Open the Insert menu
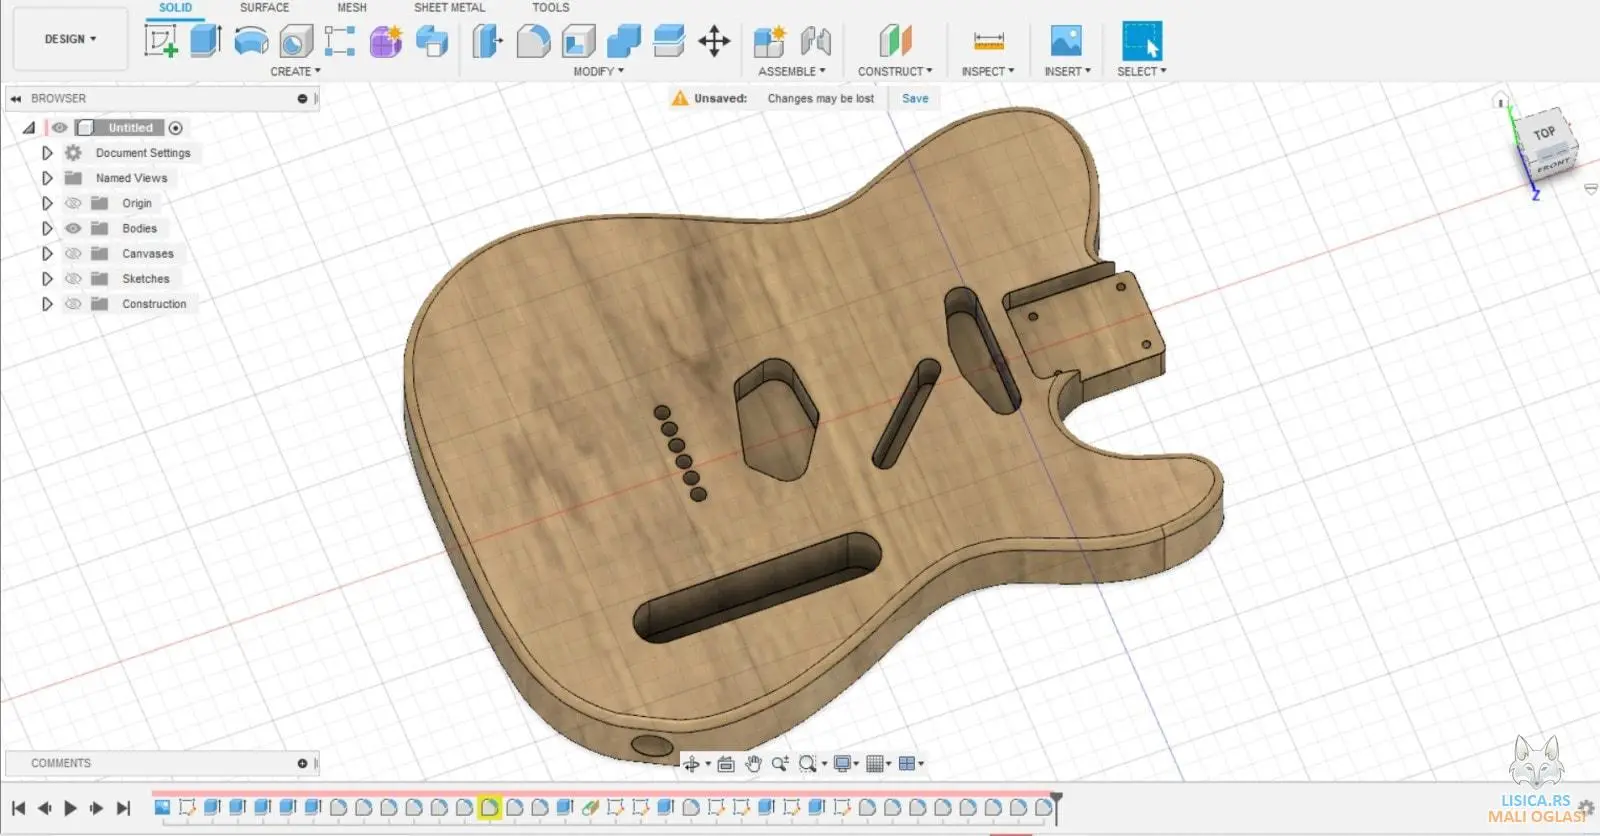 [1067, 71]
